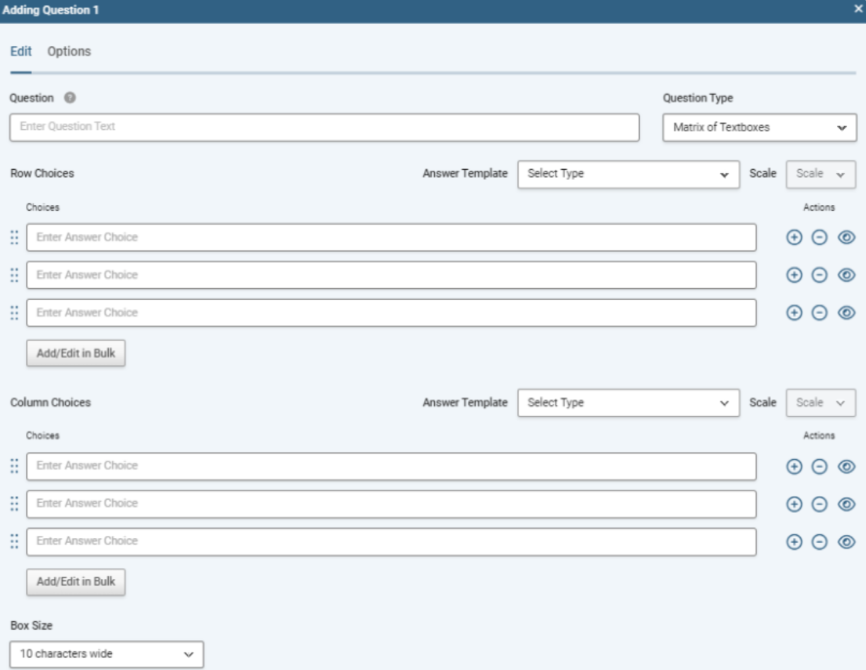Viewport: 866px width, 670px height.
Task: Switch to the Options tab
Action: [69, 52]
